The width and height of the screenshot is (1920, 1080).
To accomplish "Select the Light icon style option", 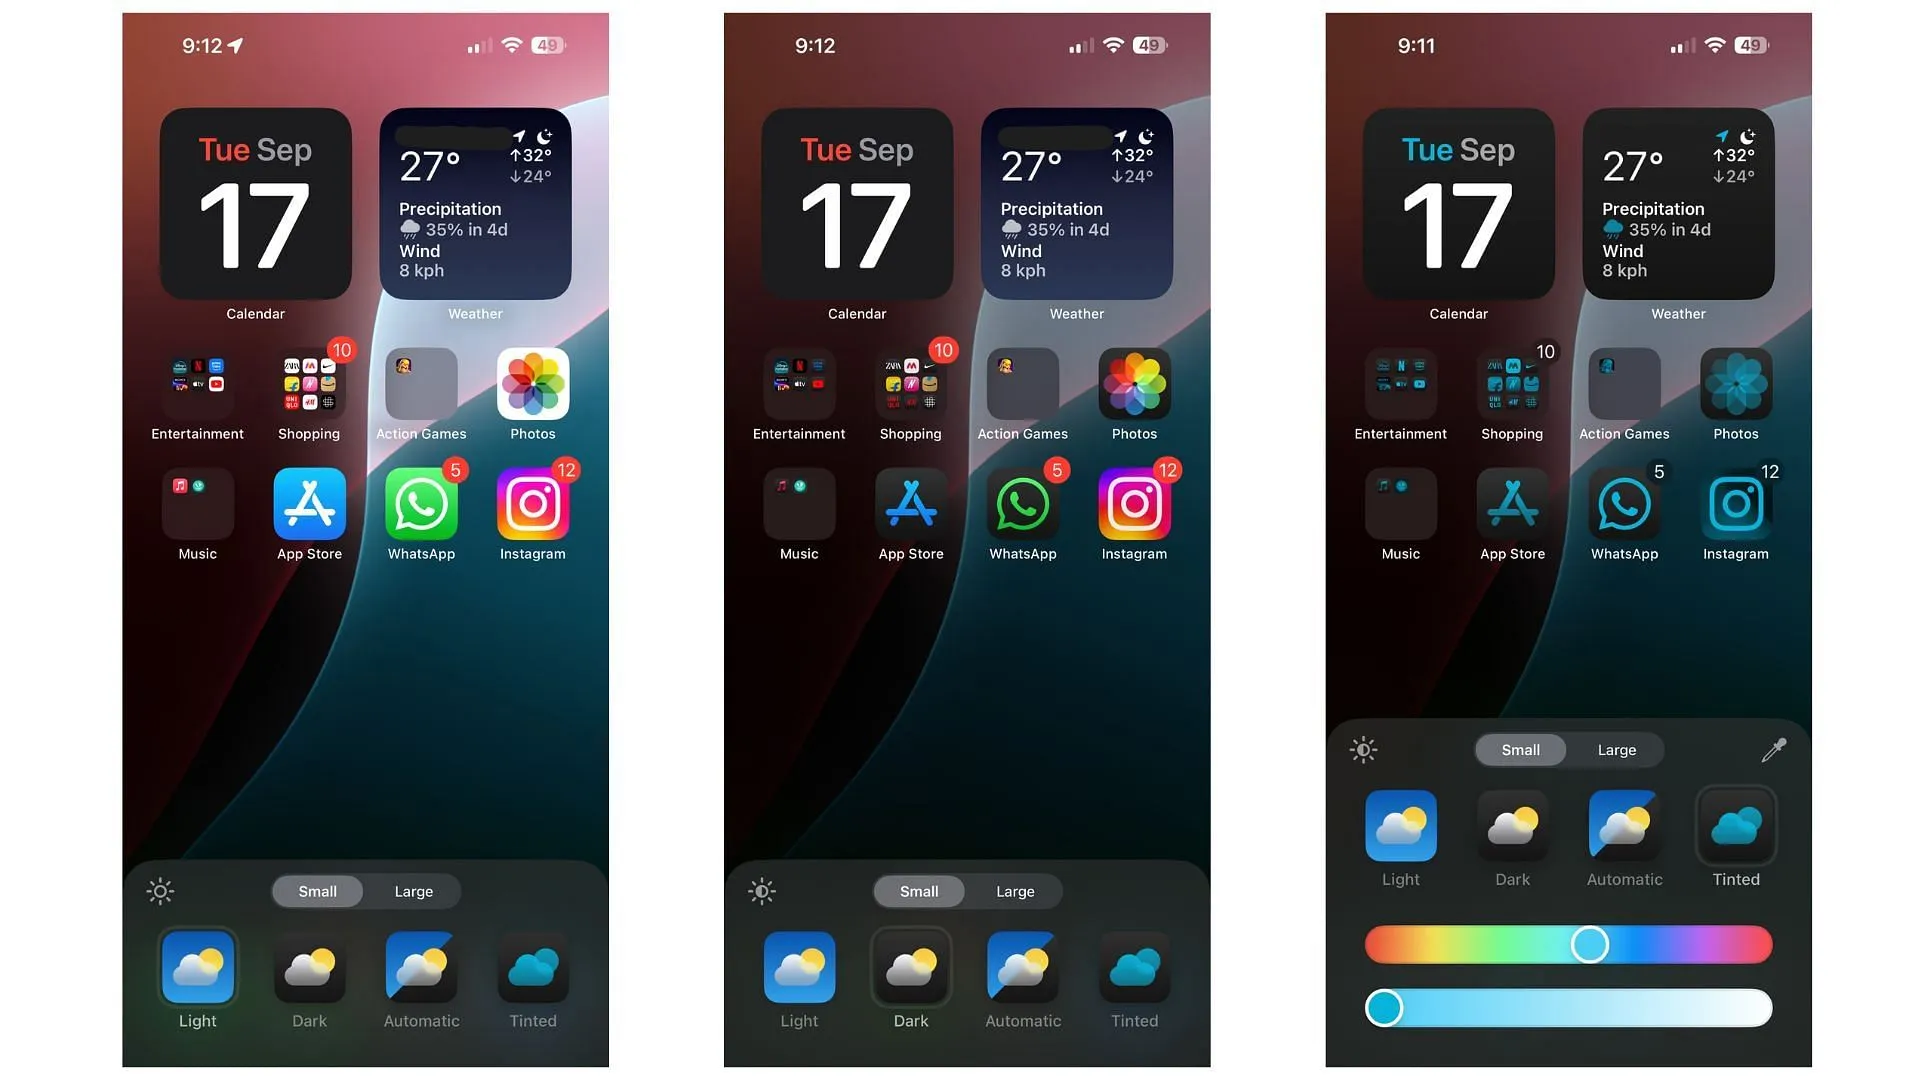I will click(196, 967).
